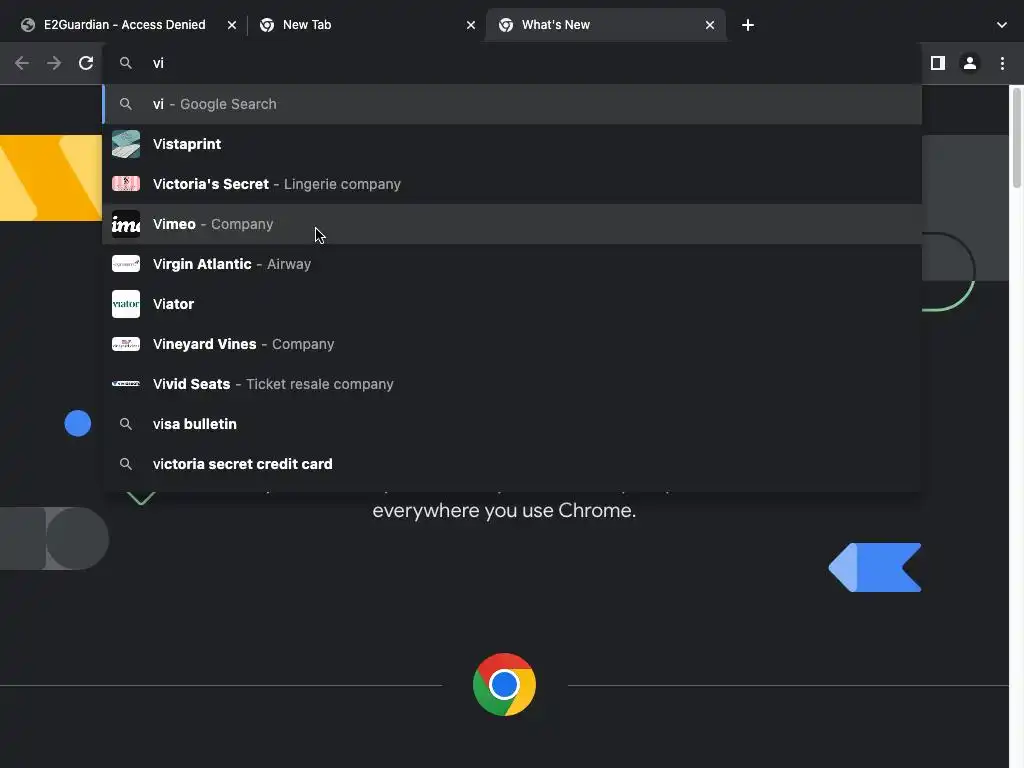
Task: Click the back navigation arrow
Action: pyautogui.click(x=22, y=63)
